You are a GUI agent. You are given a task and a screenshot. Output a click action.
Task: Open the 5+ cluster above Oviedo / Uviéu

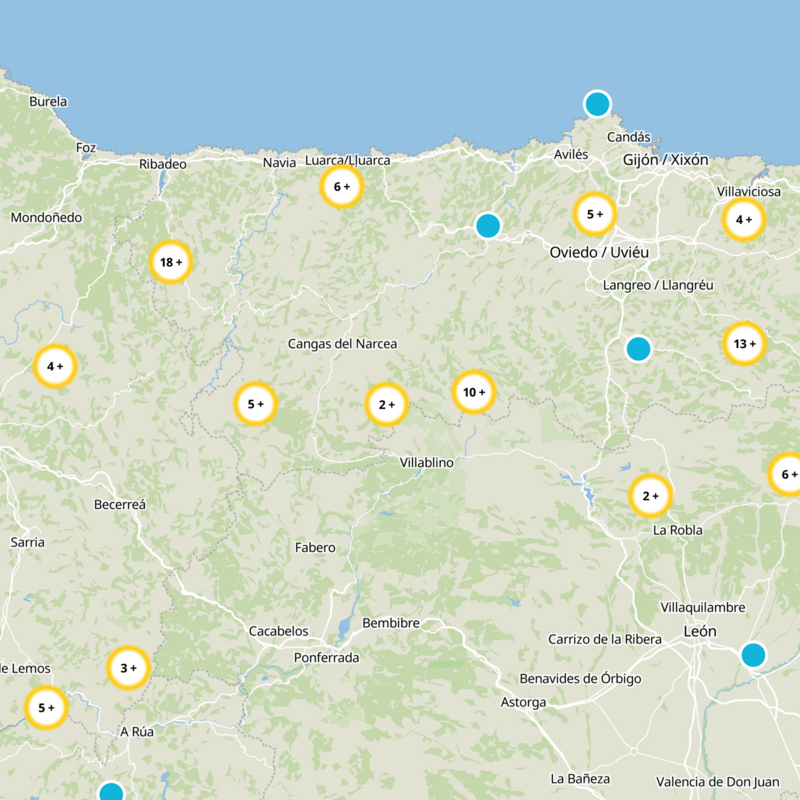pyautogui.click(x=595, y=214)
